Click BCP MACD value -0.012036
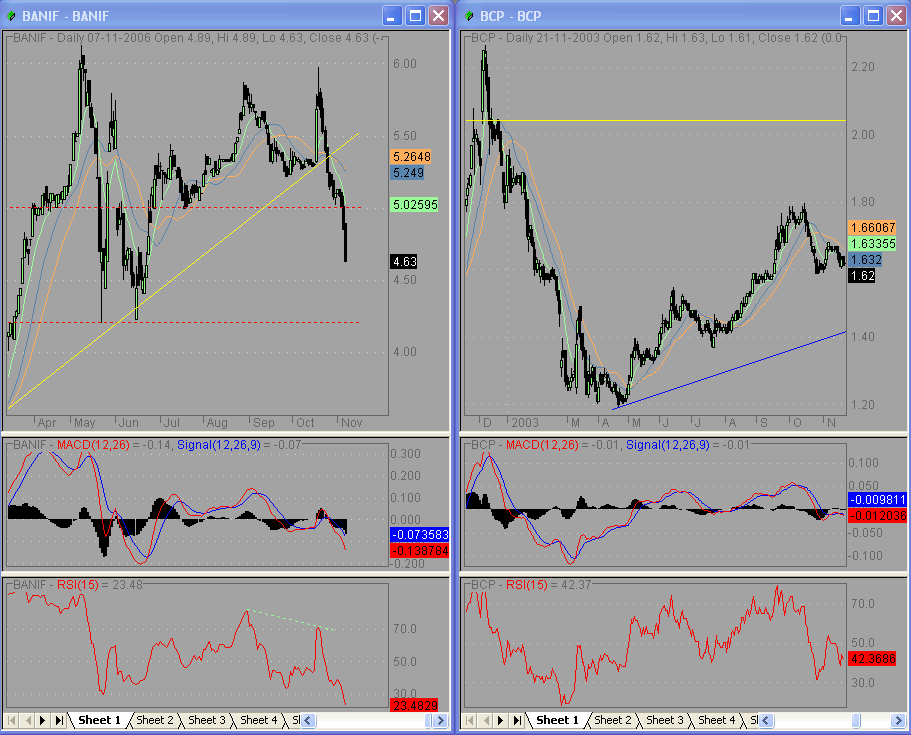Viewport: 911px width, 735px height. (877, 515)
